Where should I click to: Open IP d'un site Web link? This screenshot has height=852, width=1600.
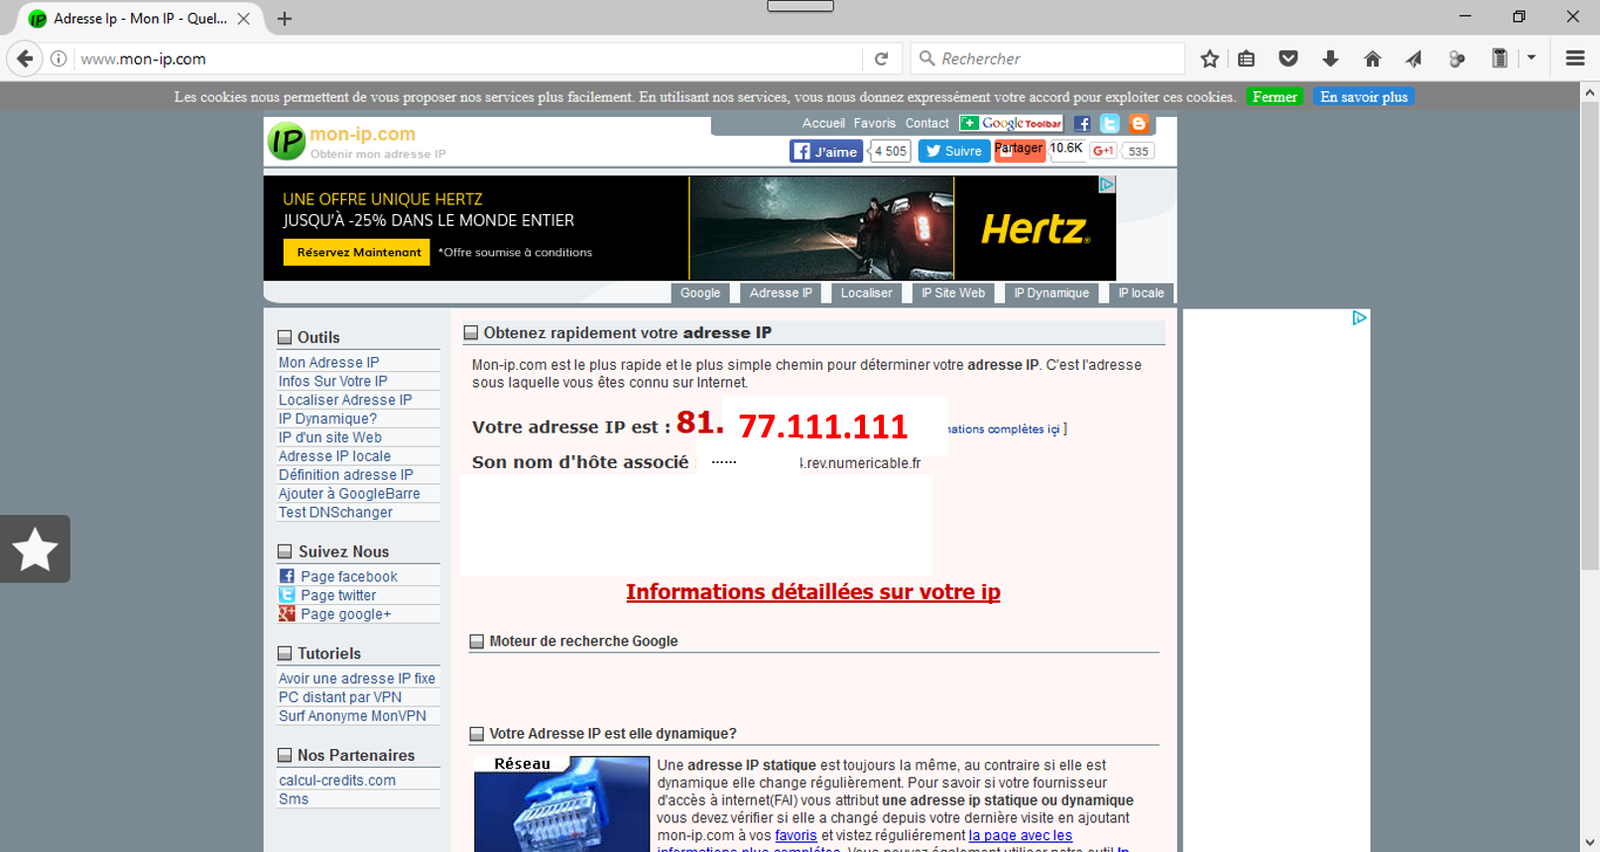pos(330,437)
